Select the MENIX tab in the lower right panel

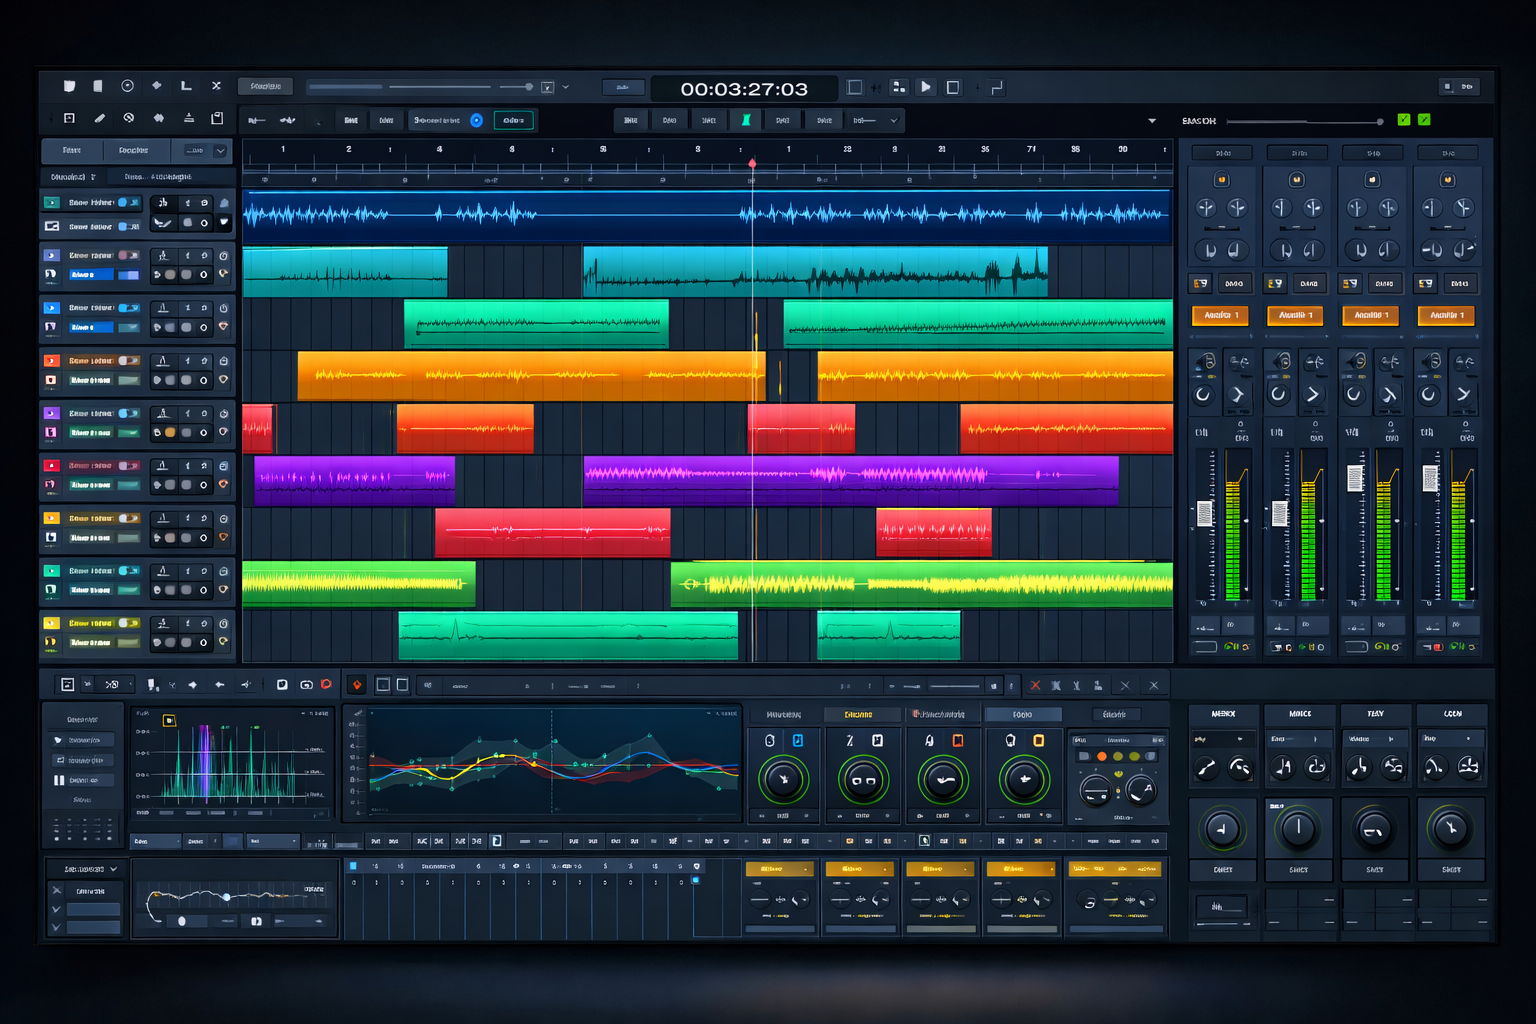pyautogui.click(x=1223, y=714)
